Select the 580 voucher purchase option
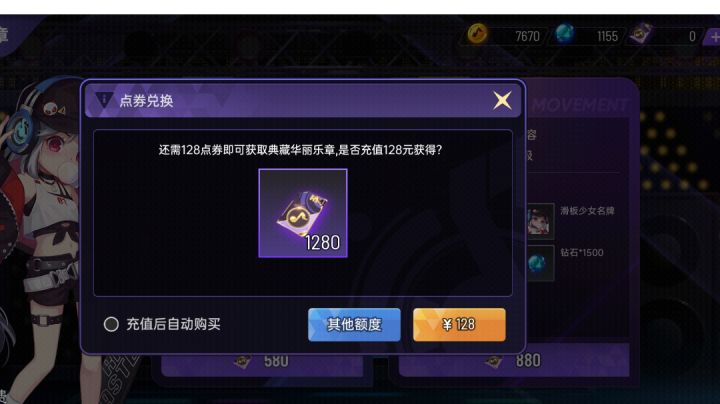720x404 pixels. pyautogui.click(x=262, y=361)
